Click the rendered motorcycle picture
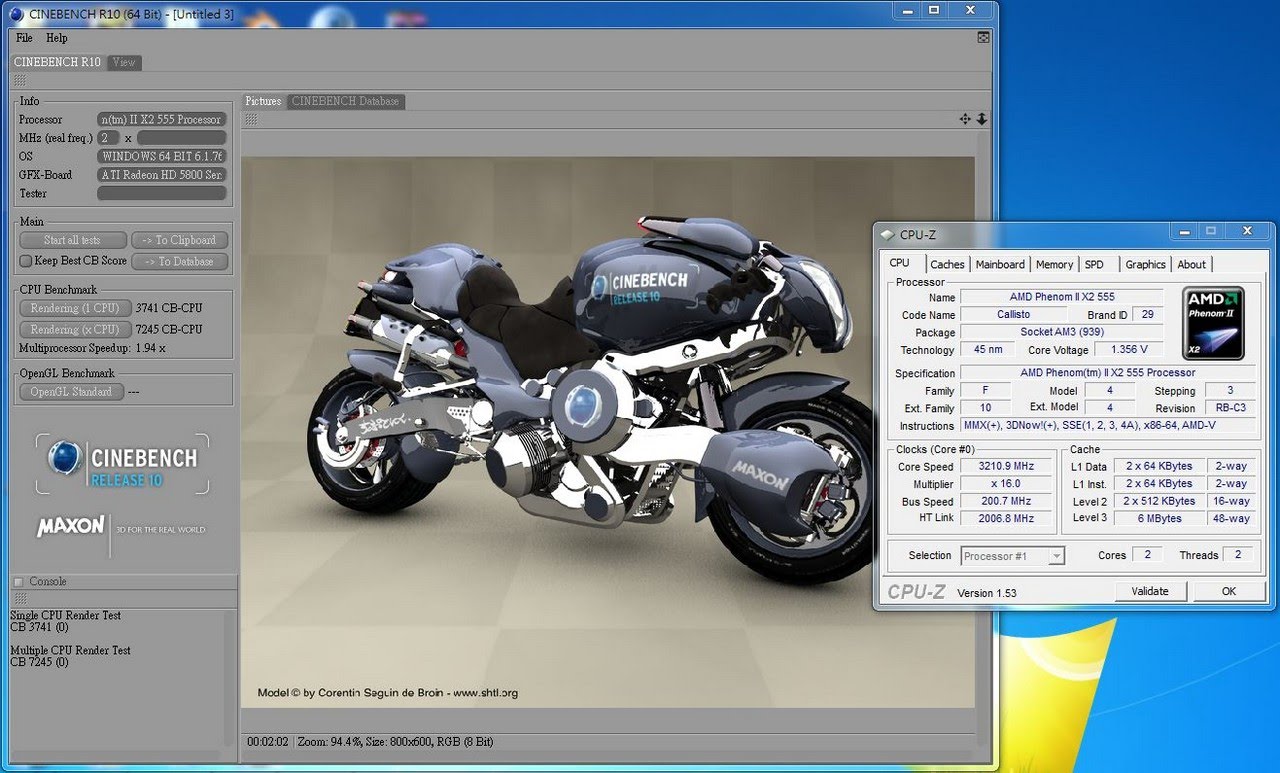1280x773 pixels. pos(607,432)
